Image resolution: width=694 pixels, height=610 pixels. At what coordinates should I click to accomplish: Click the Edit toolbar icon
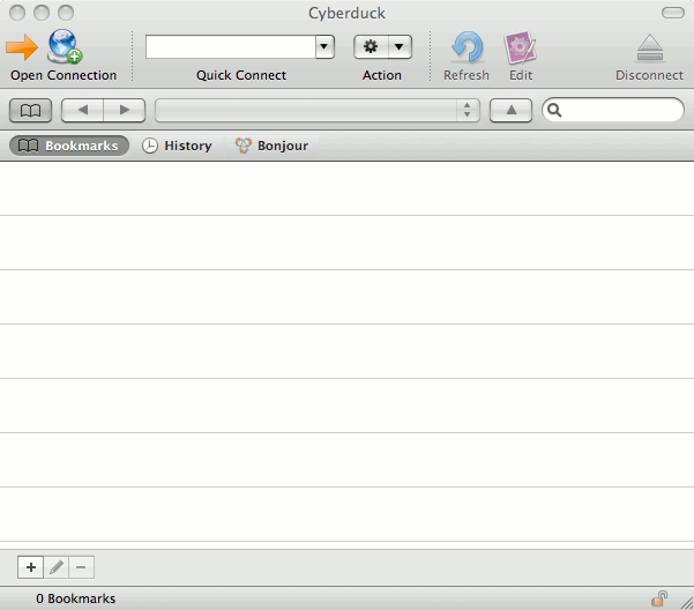click(x=520, y=47)
